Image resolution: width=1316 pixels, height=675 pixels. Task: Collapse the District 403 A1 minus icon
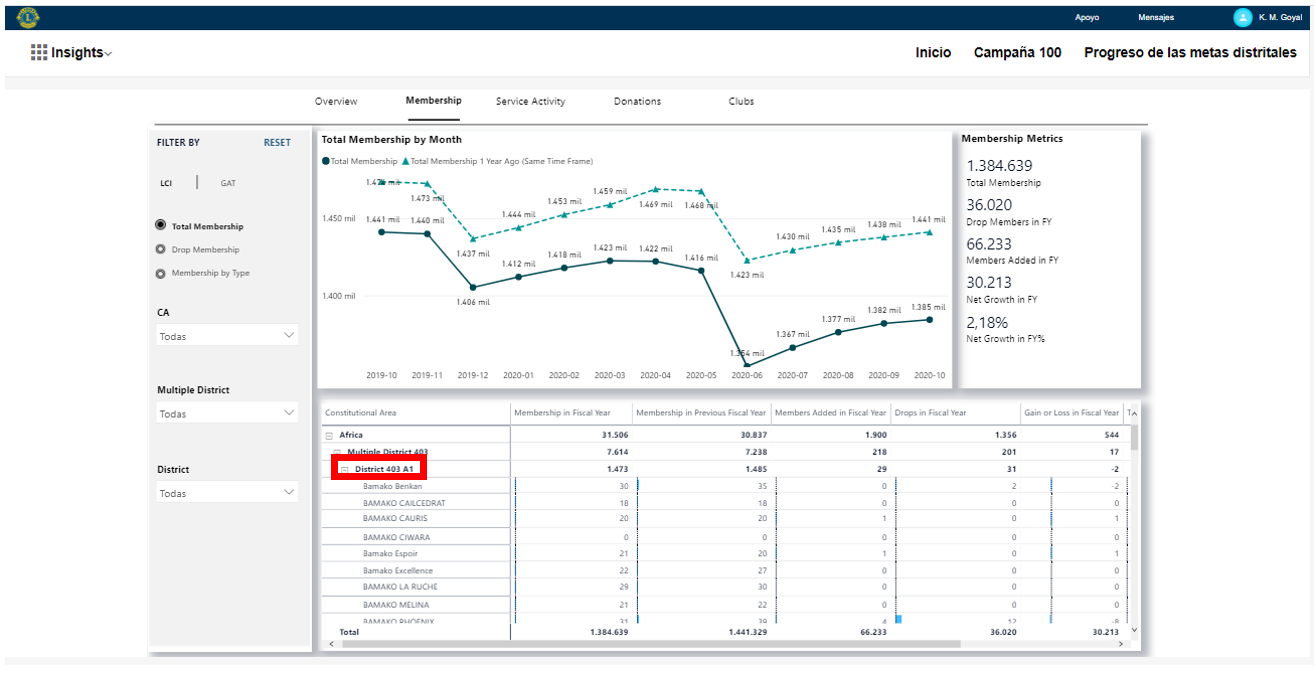pos(344,469)
